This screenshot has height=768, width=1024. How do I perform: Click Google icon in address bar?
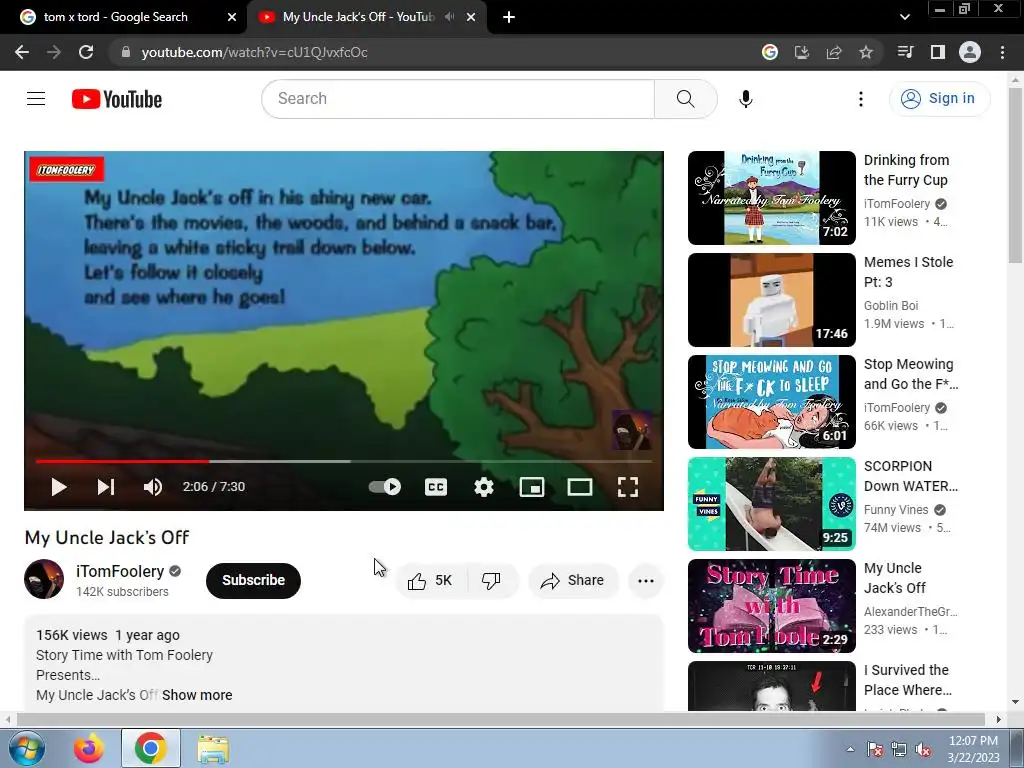(769, 52)
